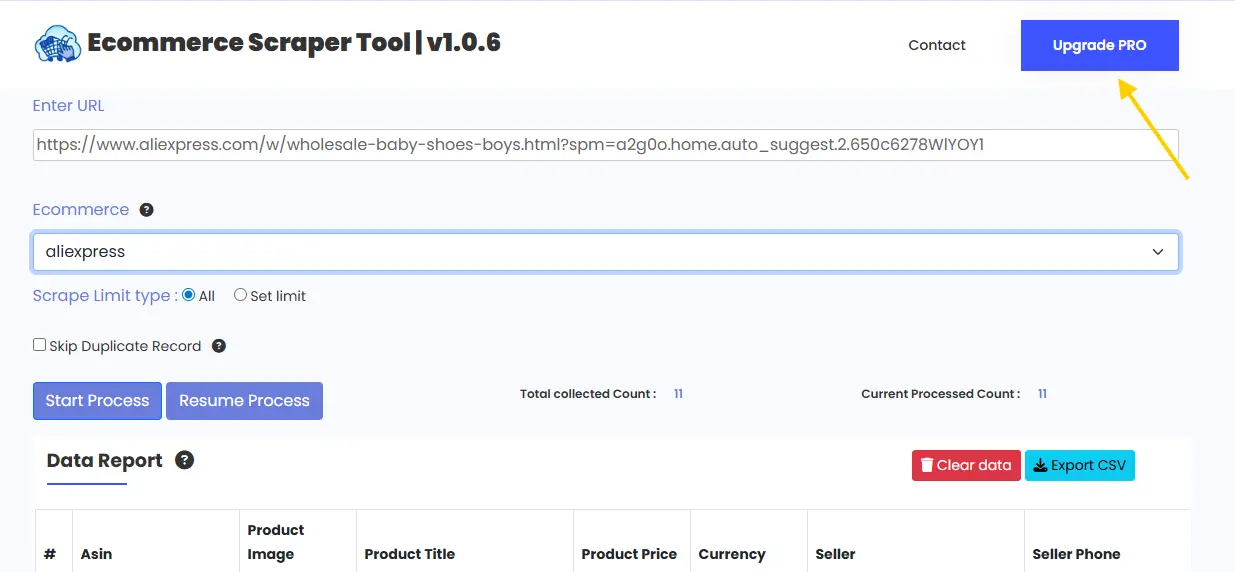Image resolution: width=1235 pixels, height=572 pixels.
Task: Click the red Clear data button
Action: [966, 466]
